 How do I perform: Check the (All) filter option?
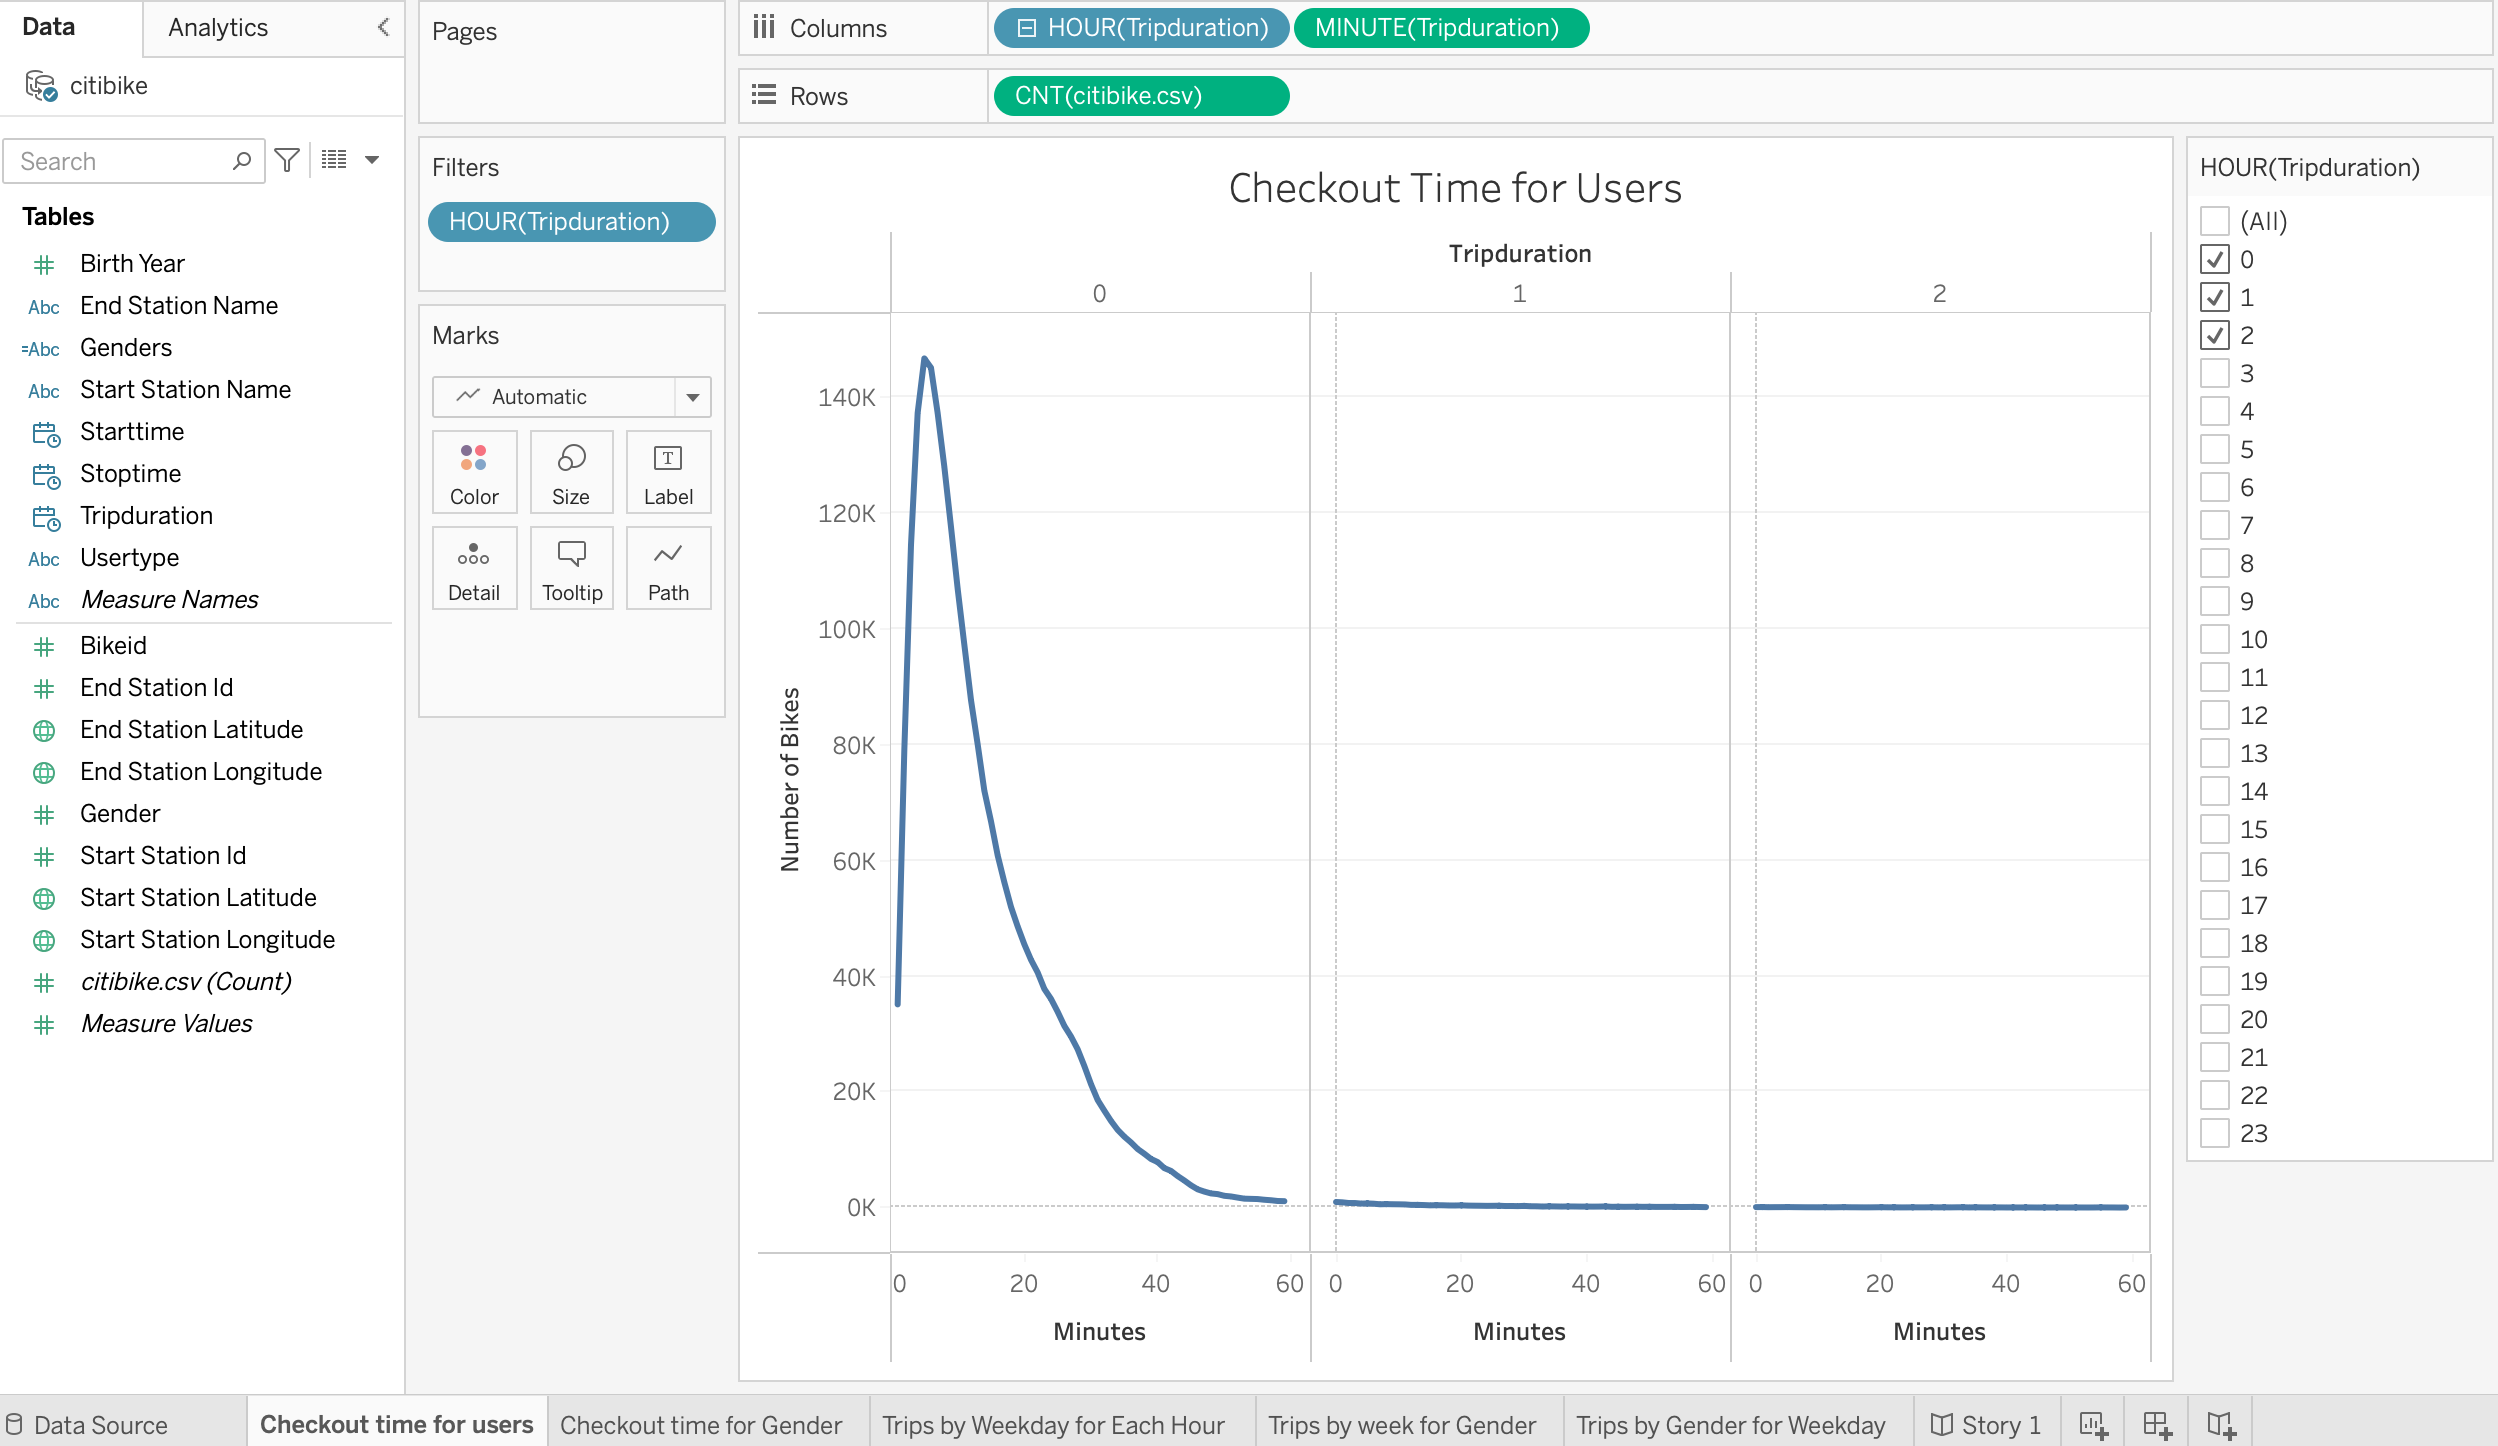(2215, 221)
